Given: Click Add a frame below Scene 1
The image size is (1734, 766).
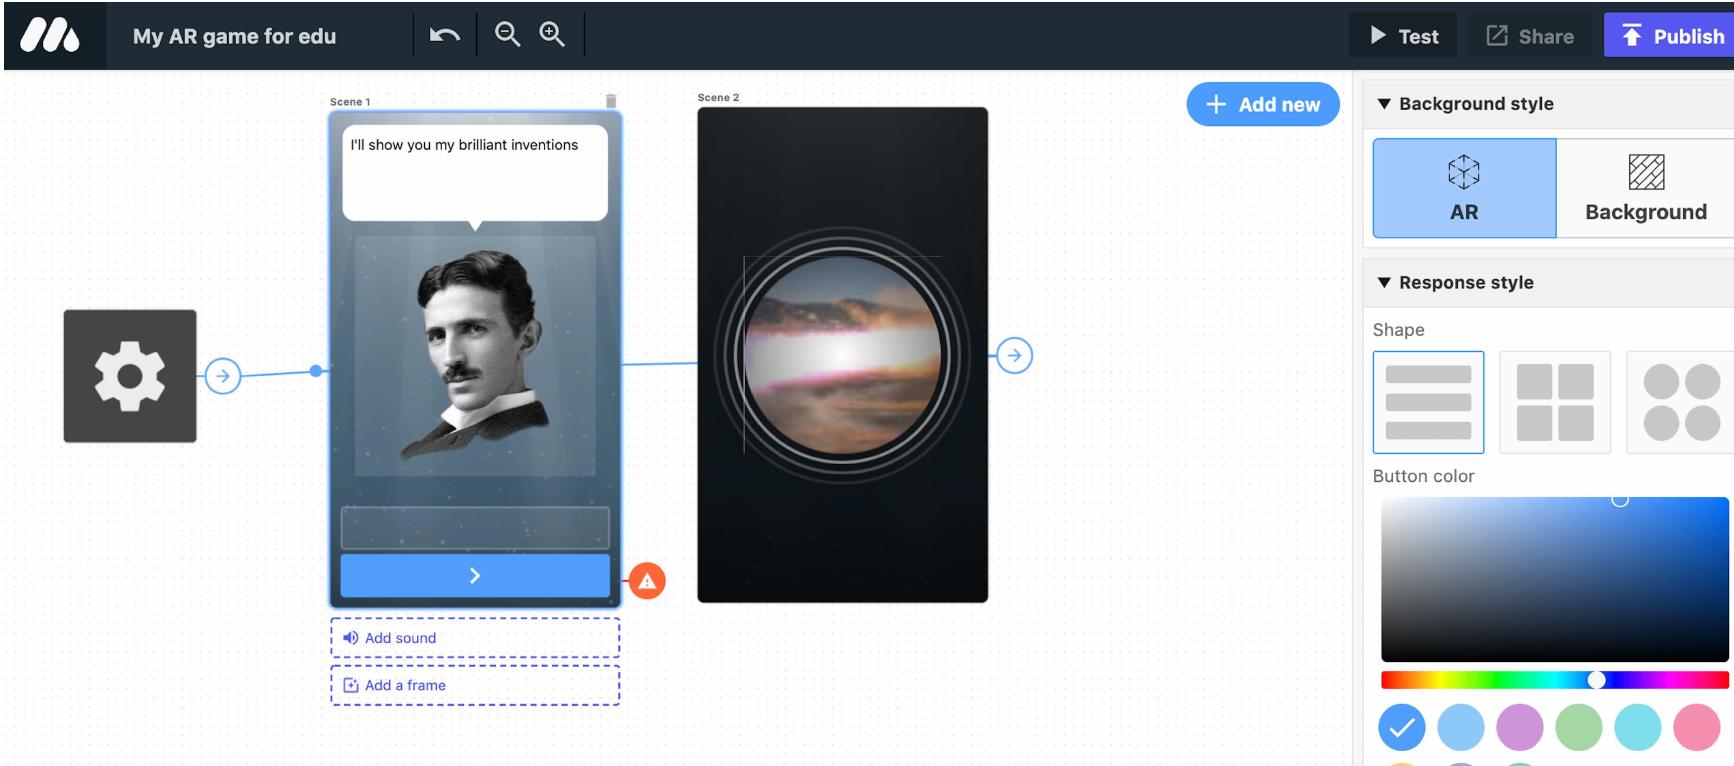Looking at the screenshot, I should pyautogui.click(x=475, y=685).
